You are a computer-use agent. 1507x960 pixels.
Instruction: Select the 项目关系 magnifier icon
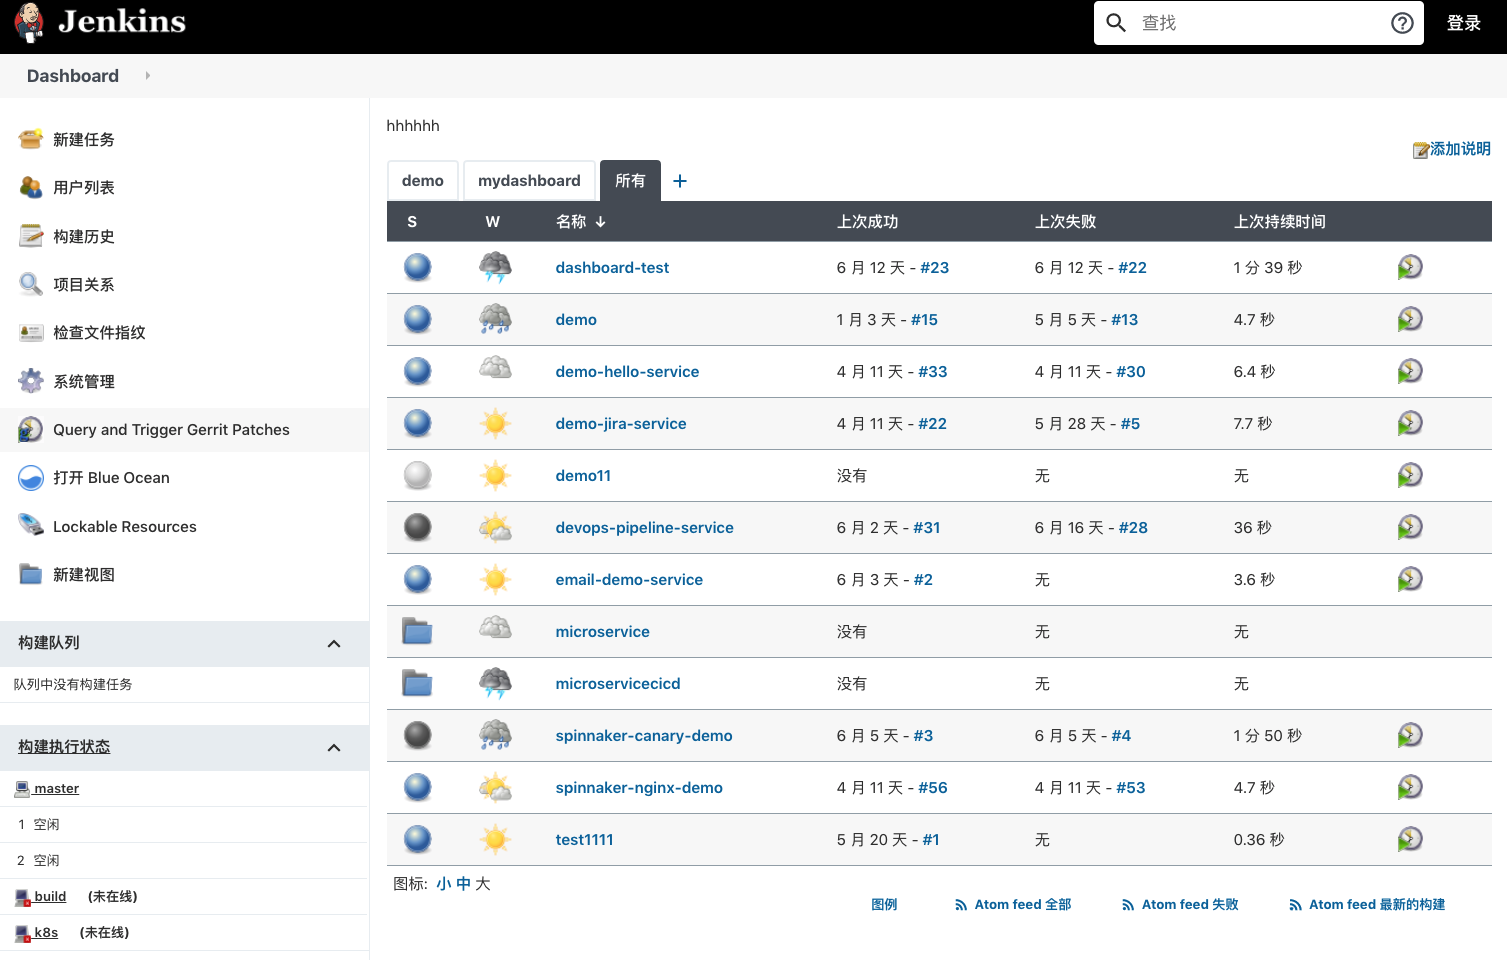click(31, 284)
